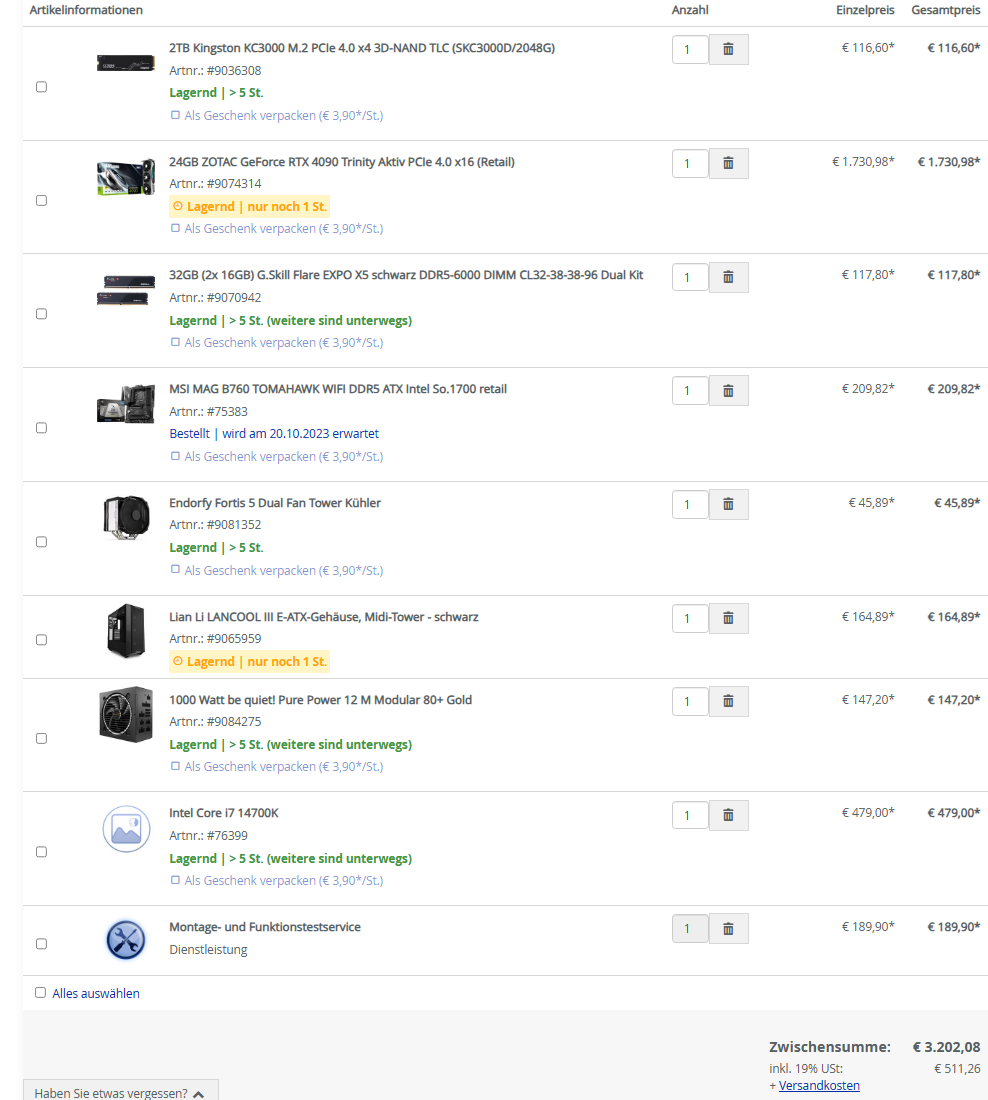Open 24GB ZOTAC GeForce RTX 4090 title

[x=342, y=162]
